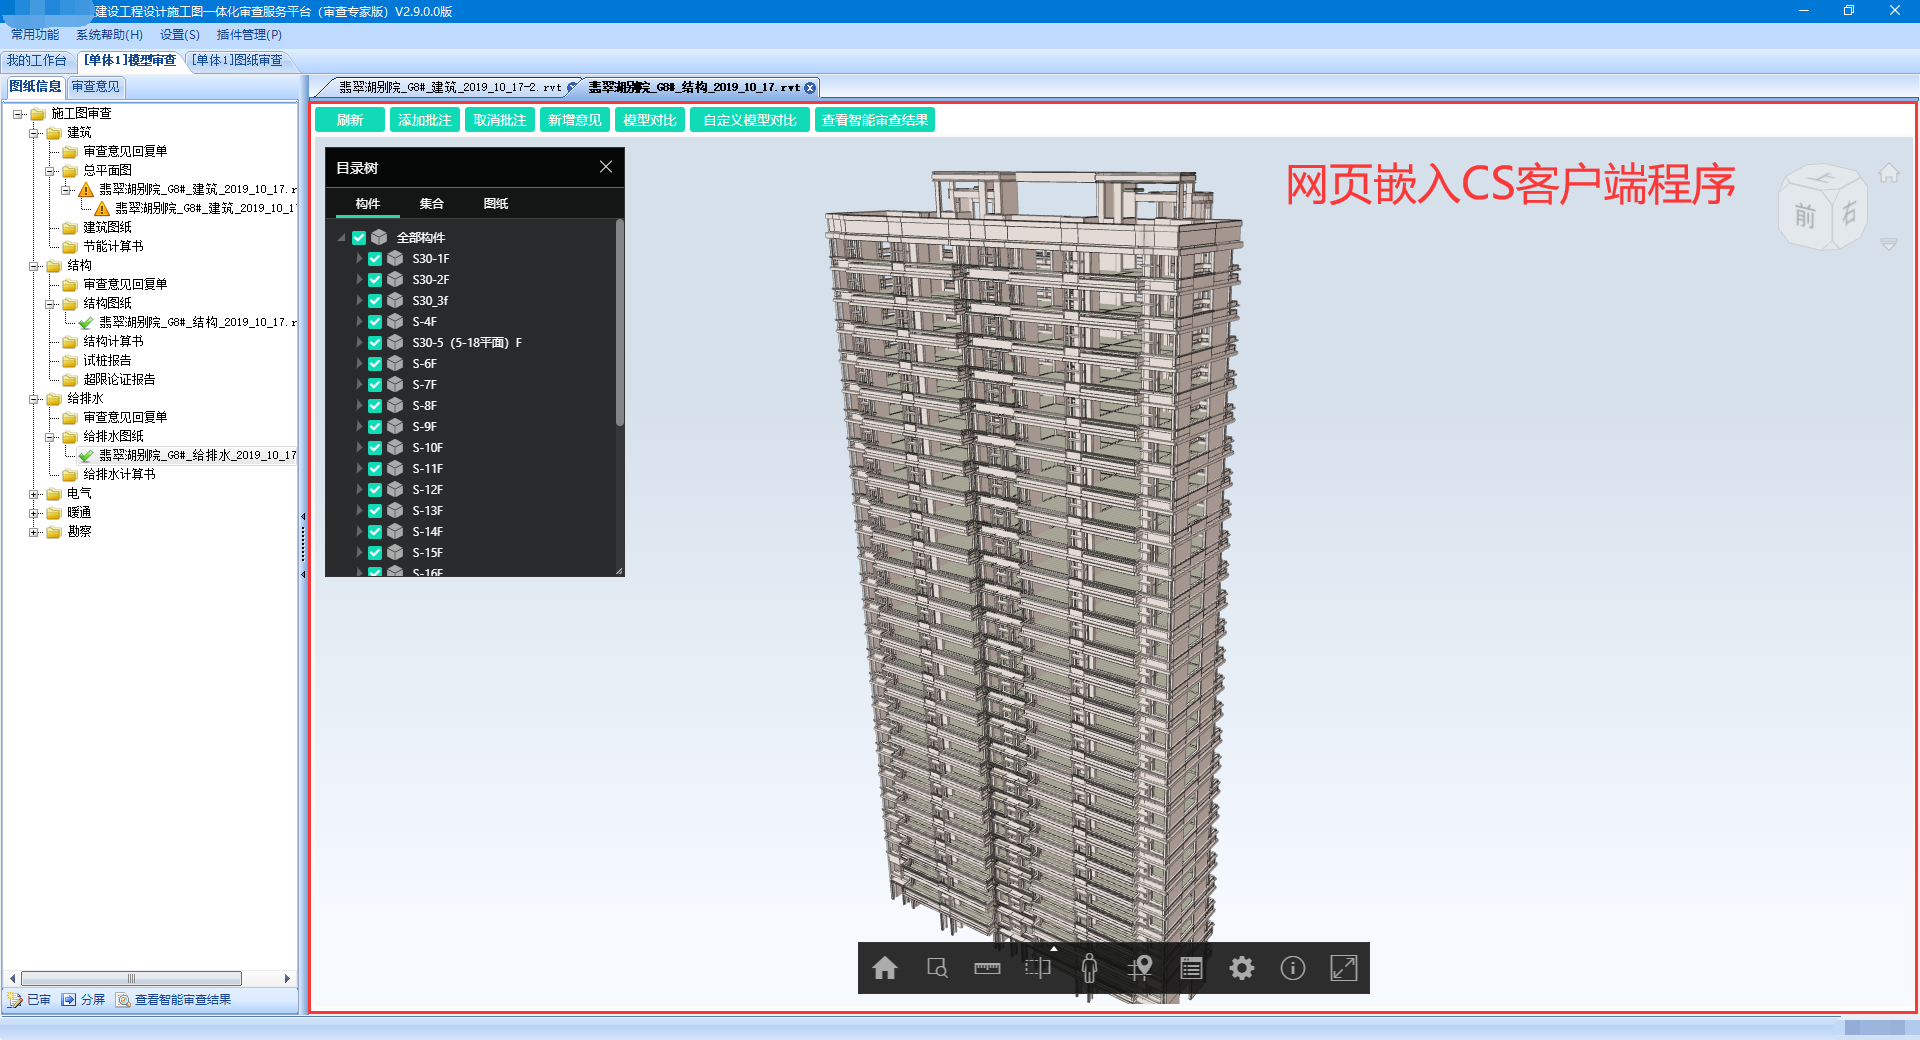The width and height of the screenshot is (1920, 1040).
Task: Switch to the 集合 tab
Action: [x=431, y=204]
